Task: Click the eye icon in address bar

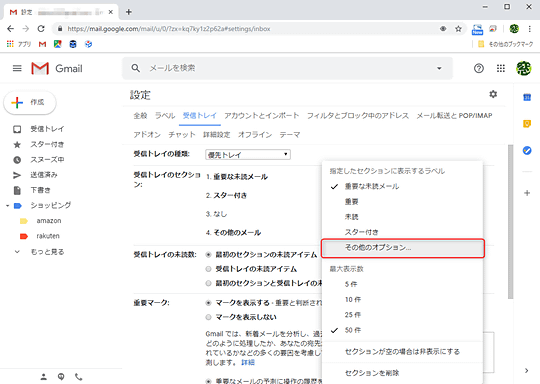Action: [443, 29]
